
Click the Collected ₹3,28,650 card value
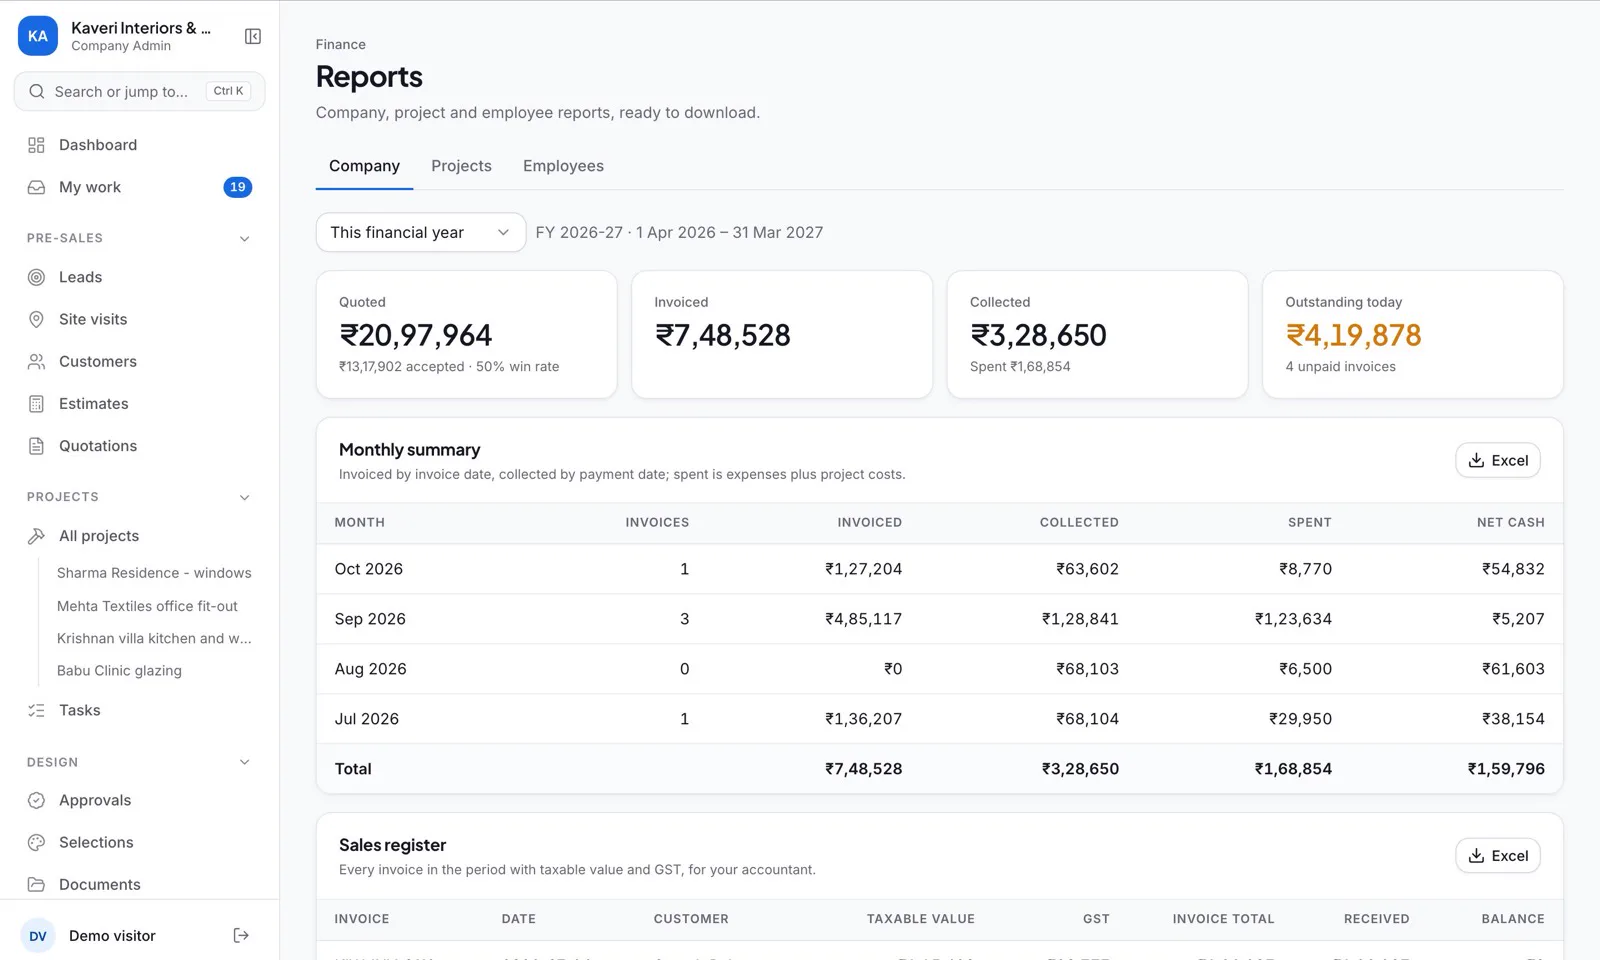tap(1038, 335)
